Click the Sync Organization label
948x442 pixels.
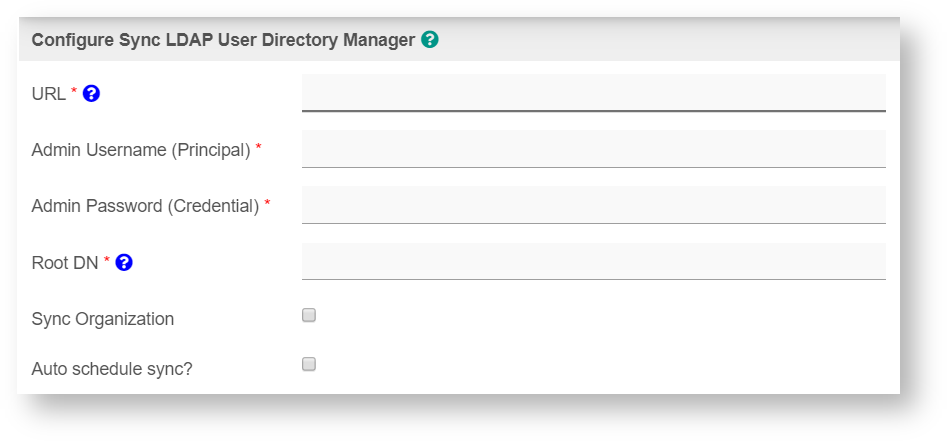[103, 319]
